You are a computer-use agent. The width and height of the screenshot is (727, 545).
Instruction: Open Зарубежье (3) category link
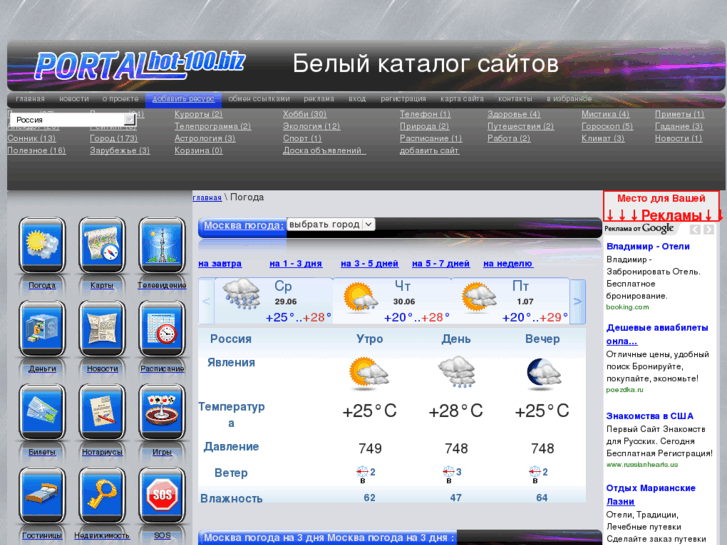[120, 150]
